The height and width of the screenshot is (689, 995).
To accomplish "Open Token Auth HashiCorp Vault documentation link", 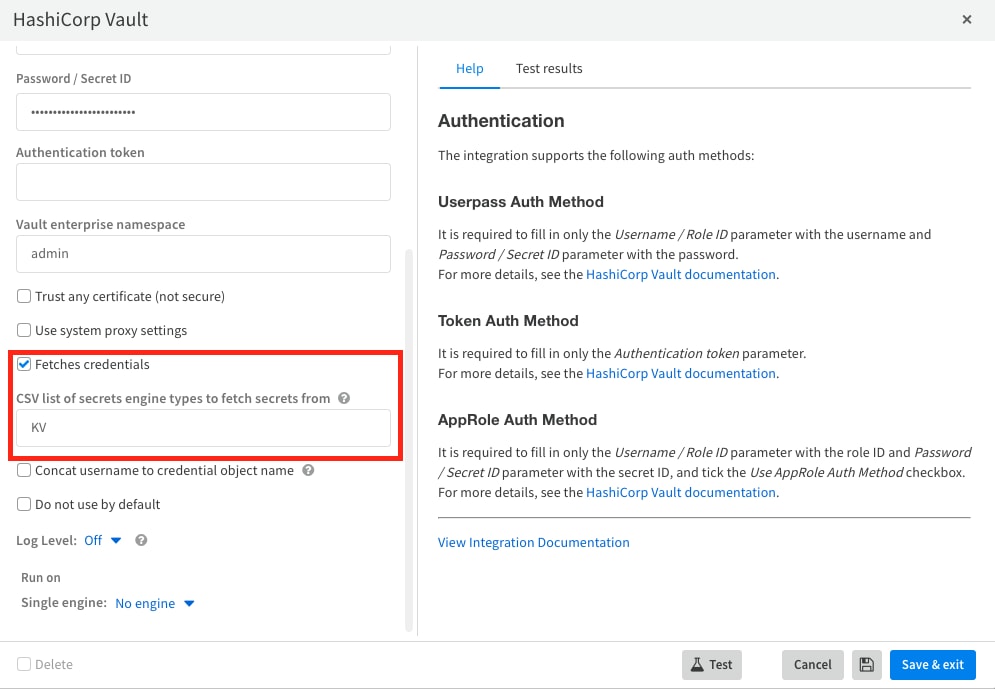I will (x=680, y=374).
